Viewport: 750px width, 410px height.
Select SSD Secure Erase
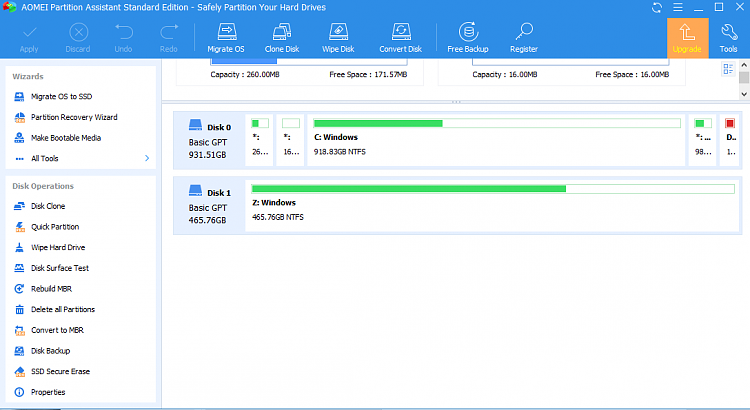click(x=52, y=371)
